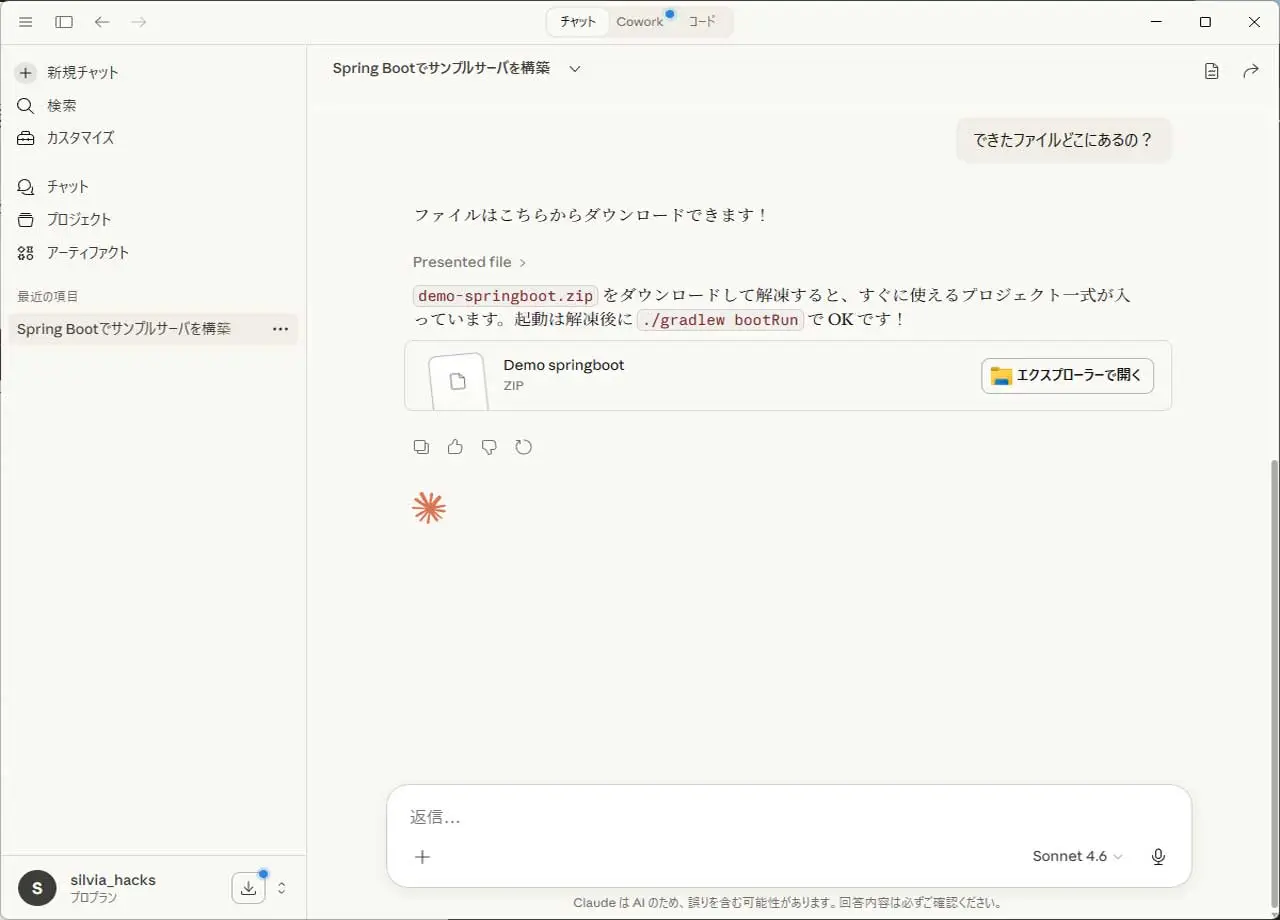Click エクスプローラーで開く button
Image resolution: width=1280 pixels, height=920 pixels.
pos(1067,376)
